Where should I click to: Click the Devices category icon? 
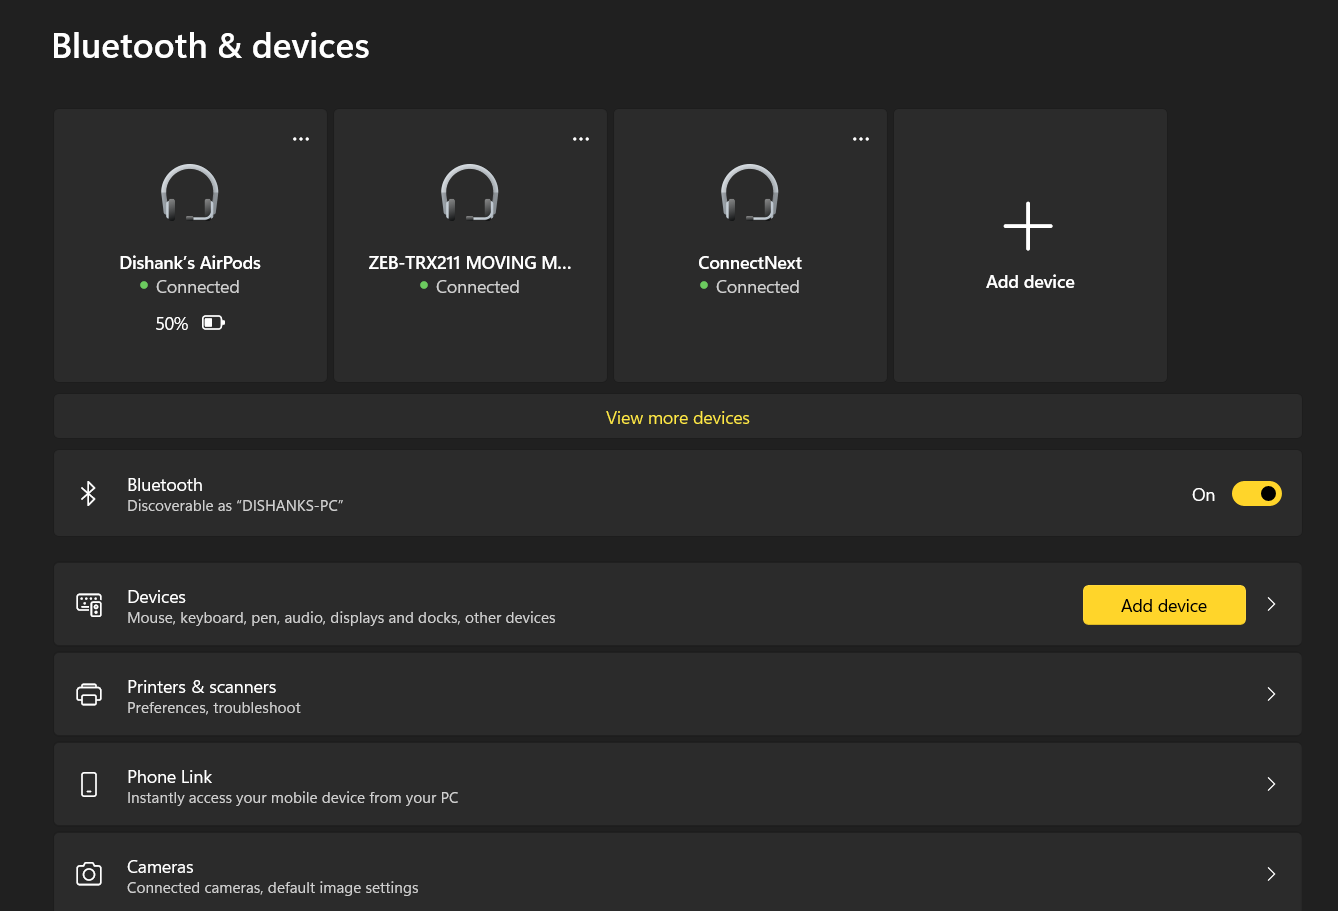click(x=89, y=604)
